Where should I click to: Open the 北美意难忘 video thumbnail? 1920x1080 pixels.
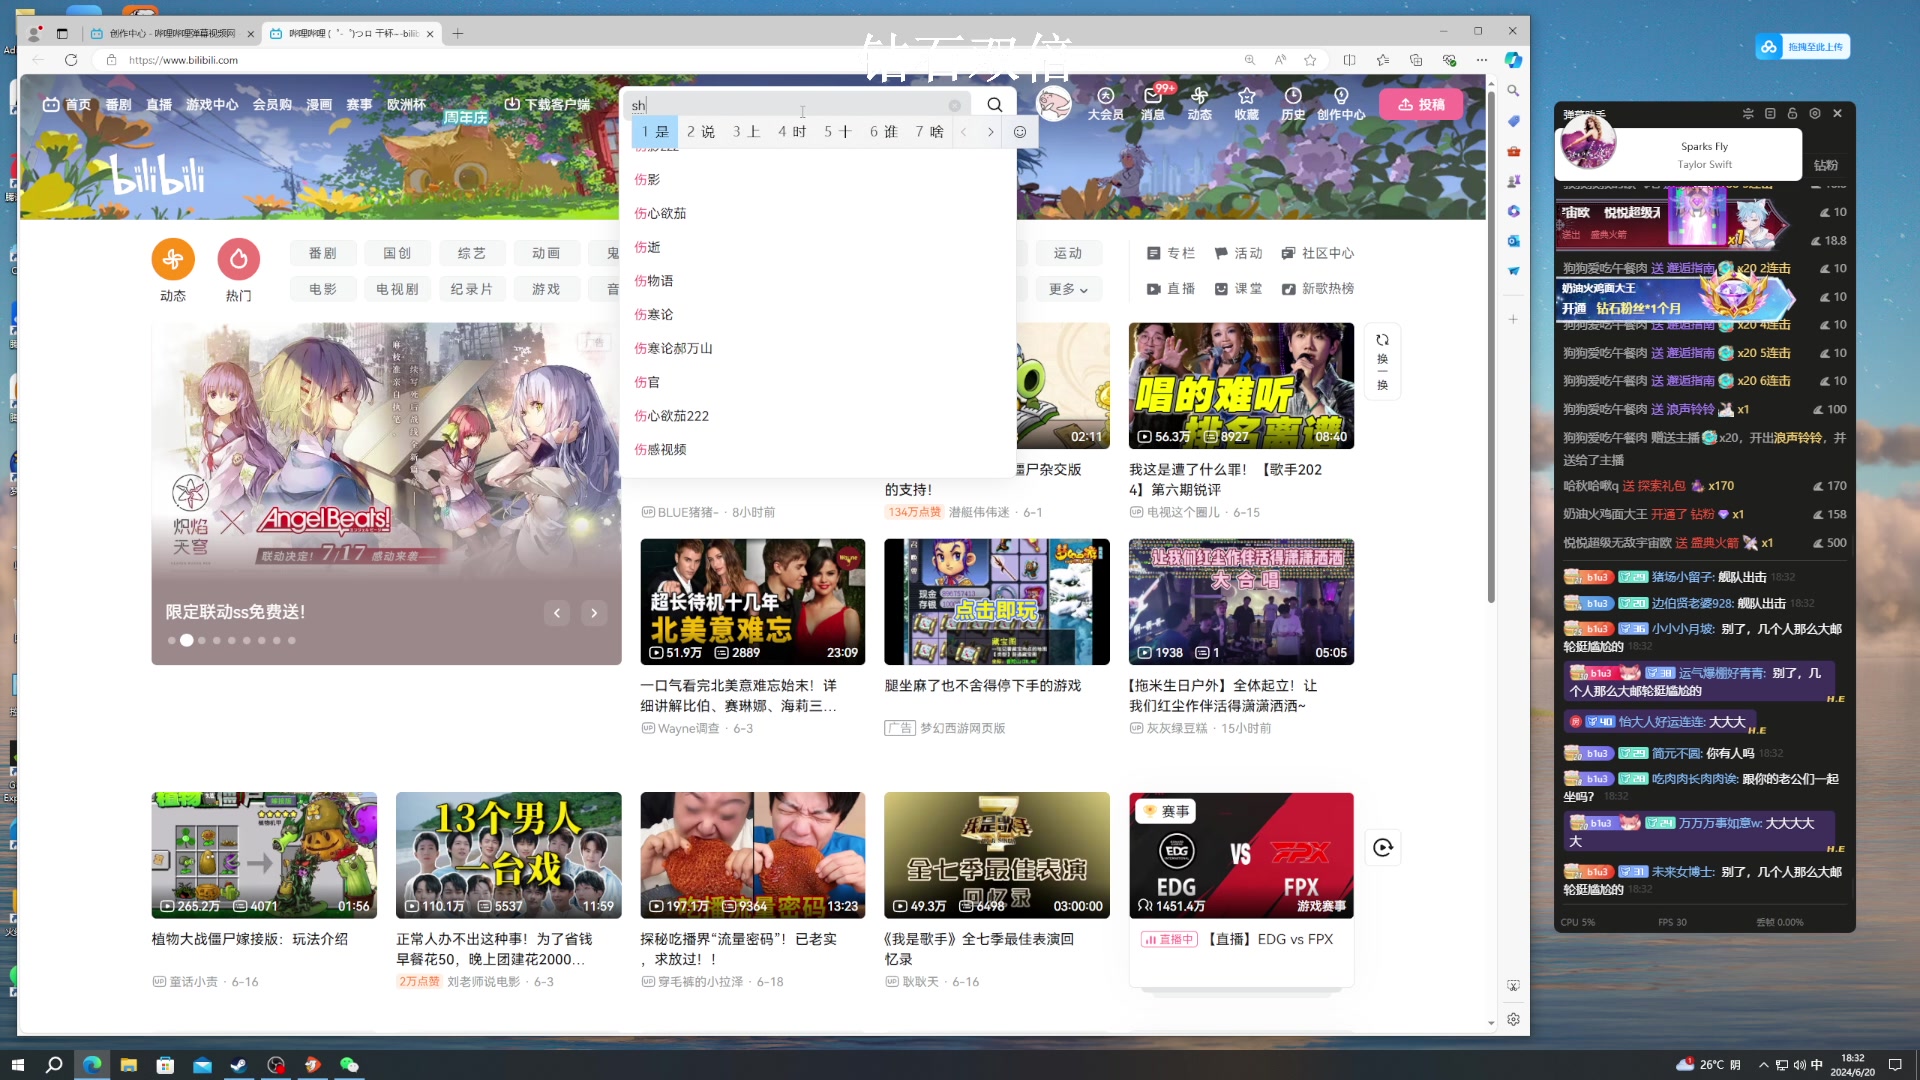[x=752, y=602]
